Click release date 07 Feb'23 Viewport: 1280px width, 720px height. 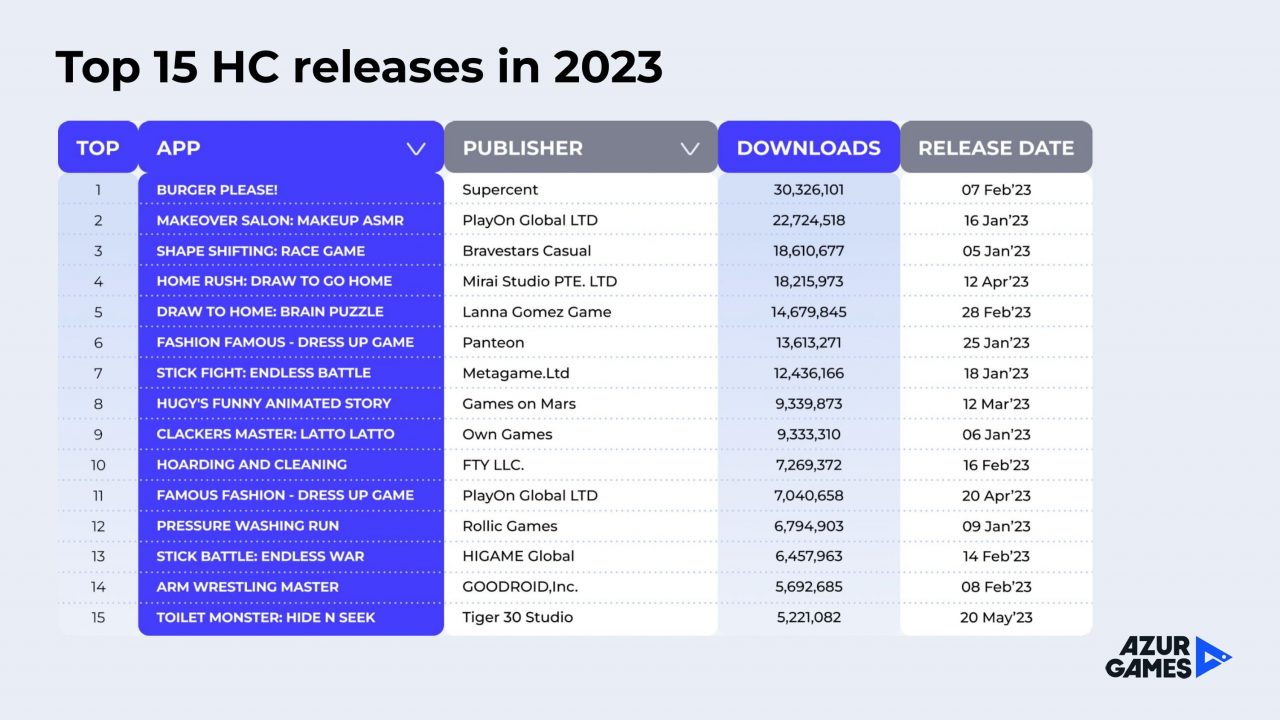click(996, 190)
